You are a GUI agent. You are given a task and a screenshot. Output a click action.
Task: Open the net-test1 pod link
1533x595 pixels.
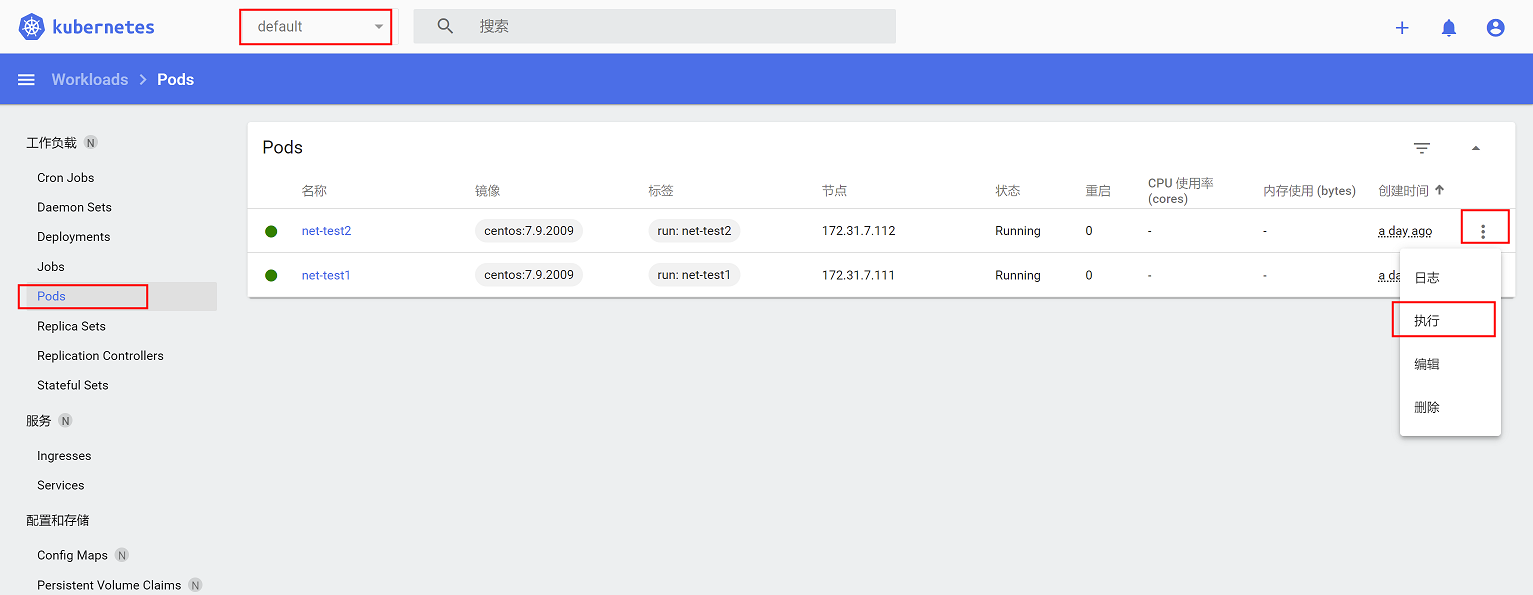point(326,275)
